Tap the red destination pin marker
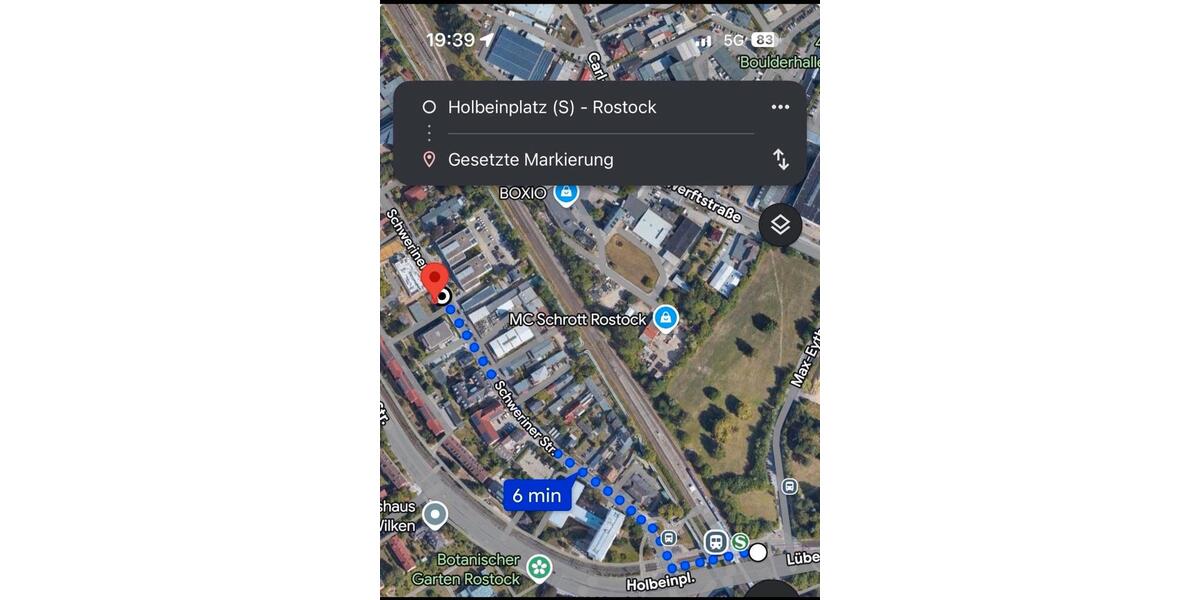The height and width of the screenshot is (600, 1200). [x=433, y=282]
